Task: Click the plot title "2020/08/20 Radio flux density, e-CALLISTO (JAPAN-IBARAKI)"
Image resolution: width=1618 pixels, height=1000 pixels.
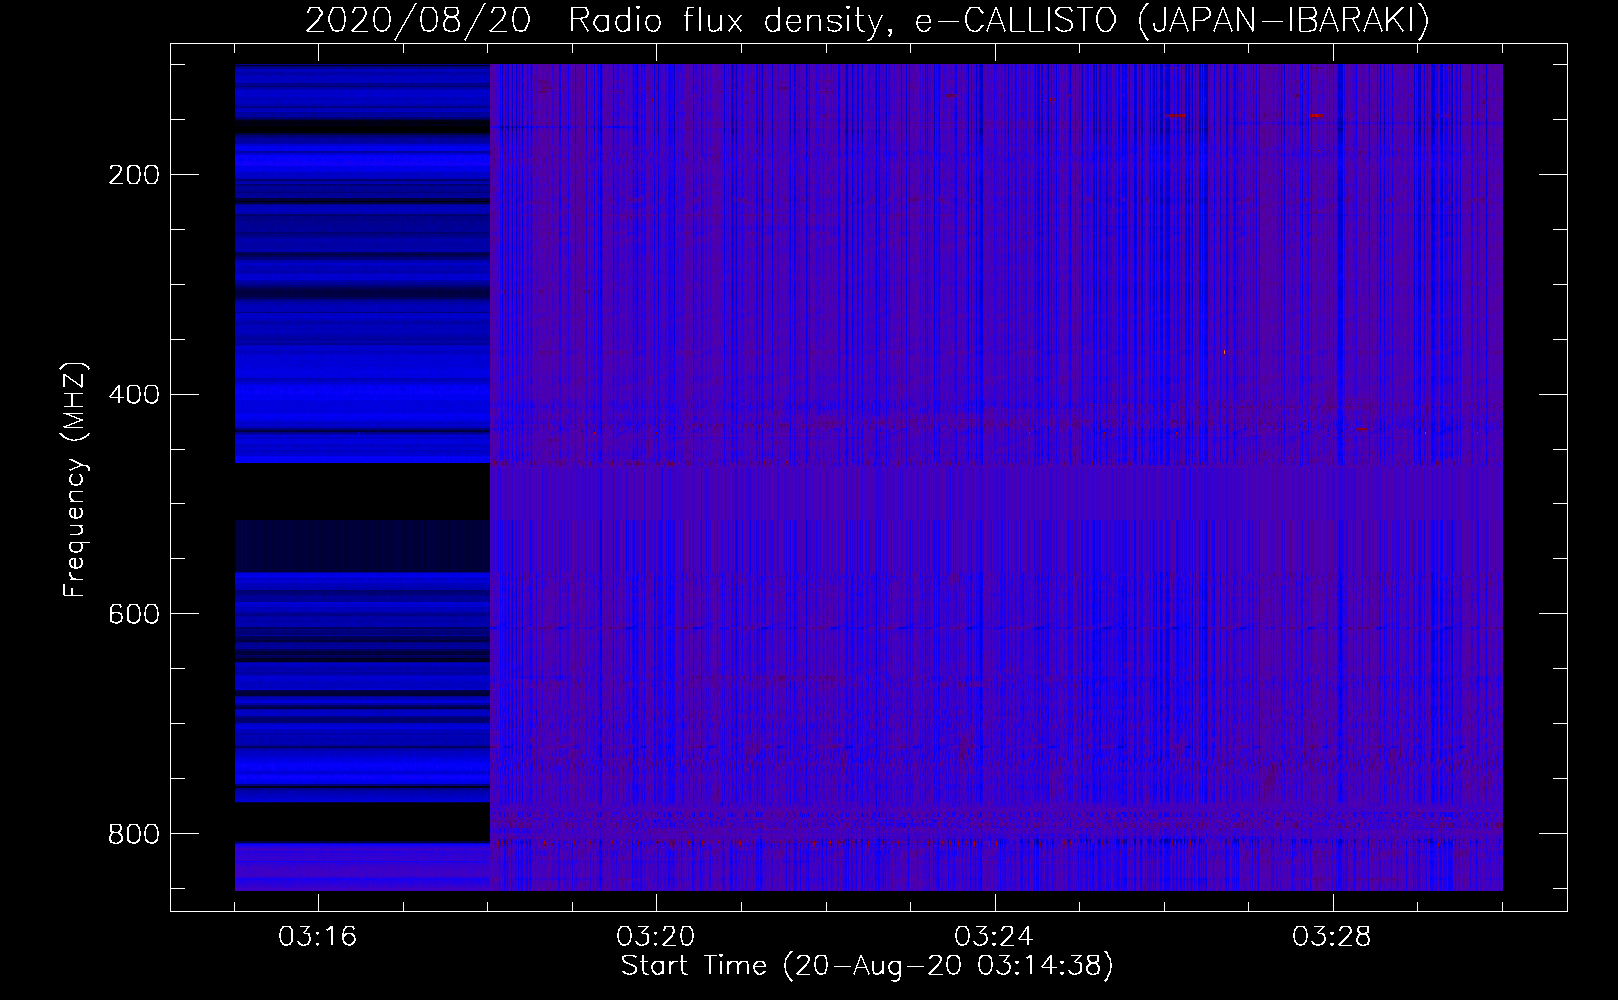Action: [867, 21]
